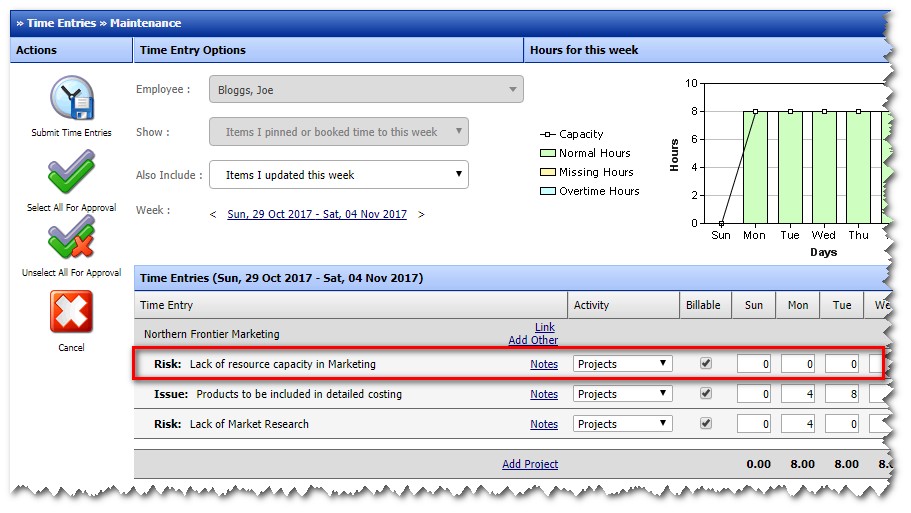This screenshot has height=513, width=911.
Task: Click the Mon column header in table
Action: pyautogui.click(x=798, y=305)
